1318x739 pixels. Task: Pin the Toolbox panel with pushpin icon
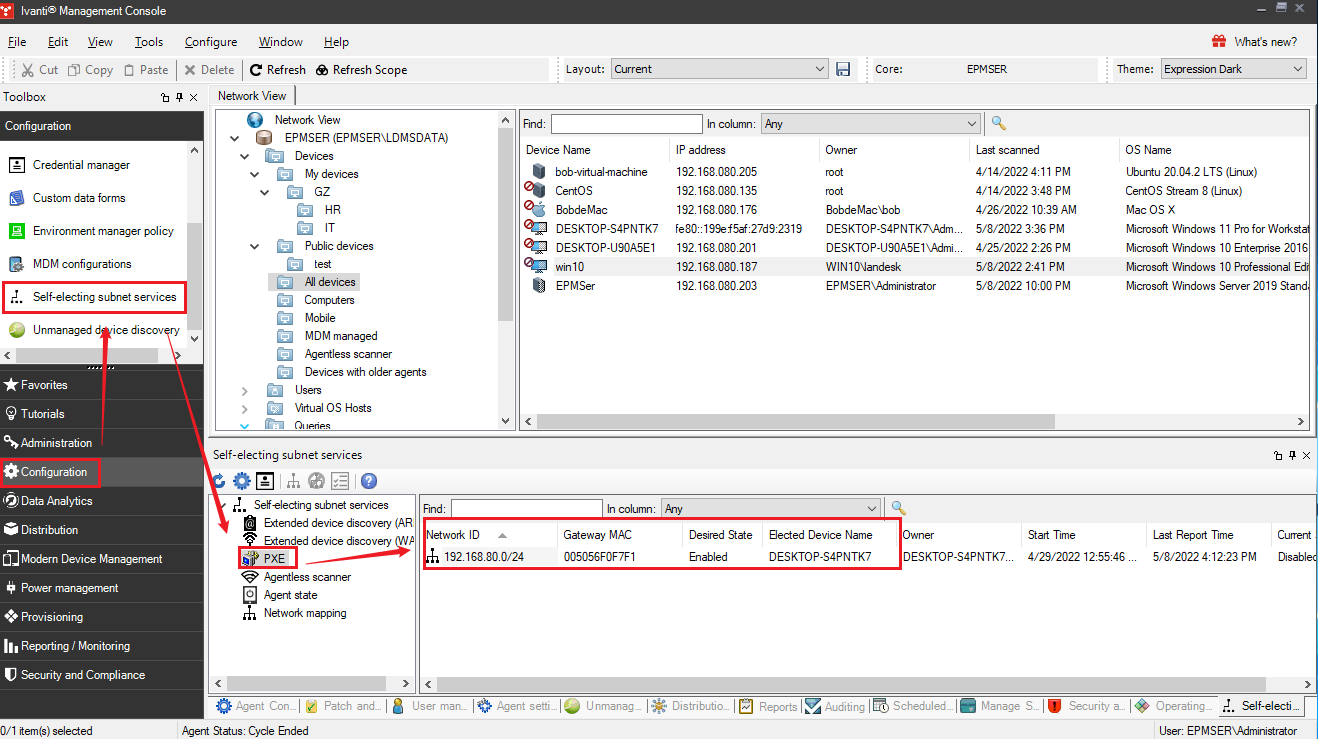tap(179, 98)
